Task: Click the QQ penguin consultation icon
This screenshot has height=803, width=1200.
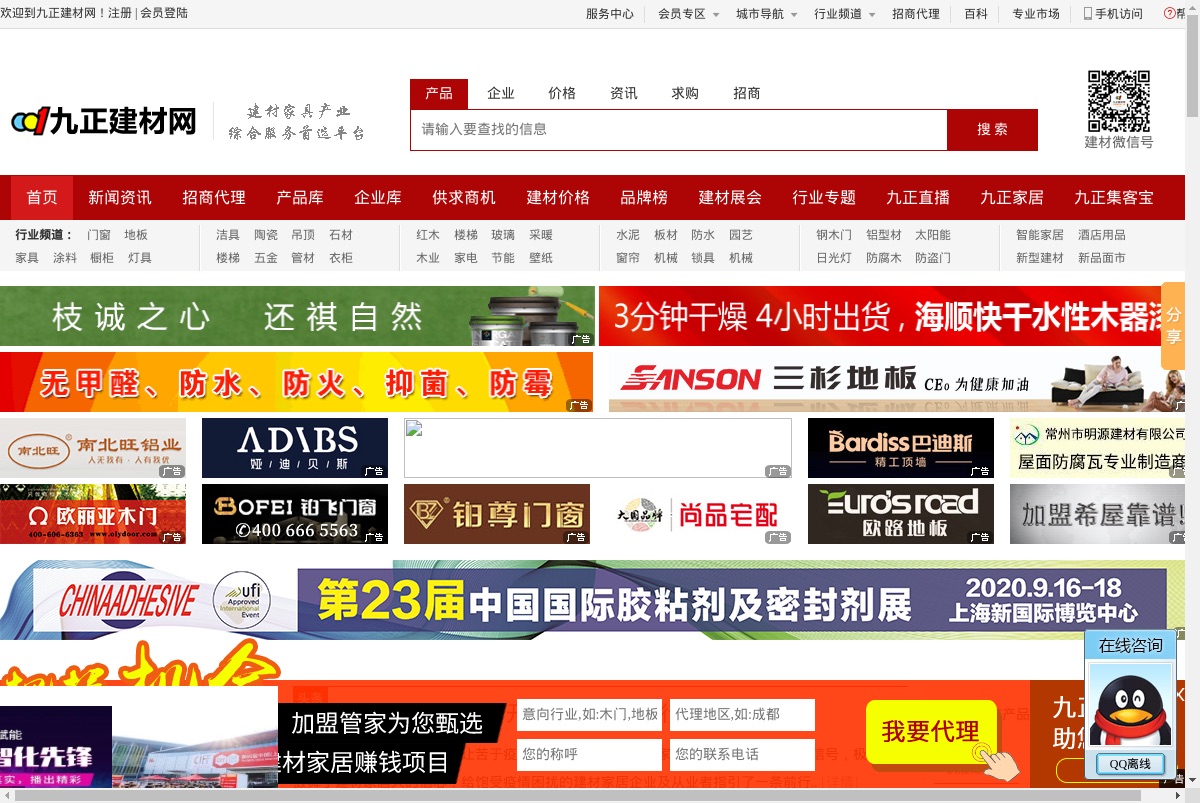Action: (1129, 704)
